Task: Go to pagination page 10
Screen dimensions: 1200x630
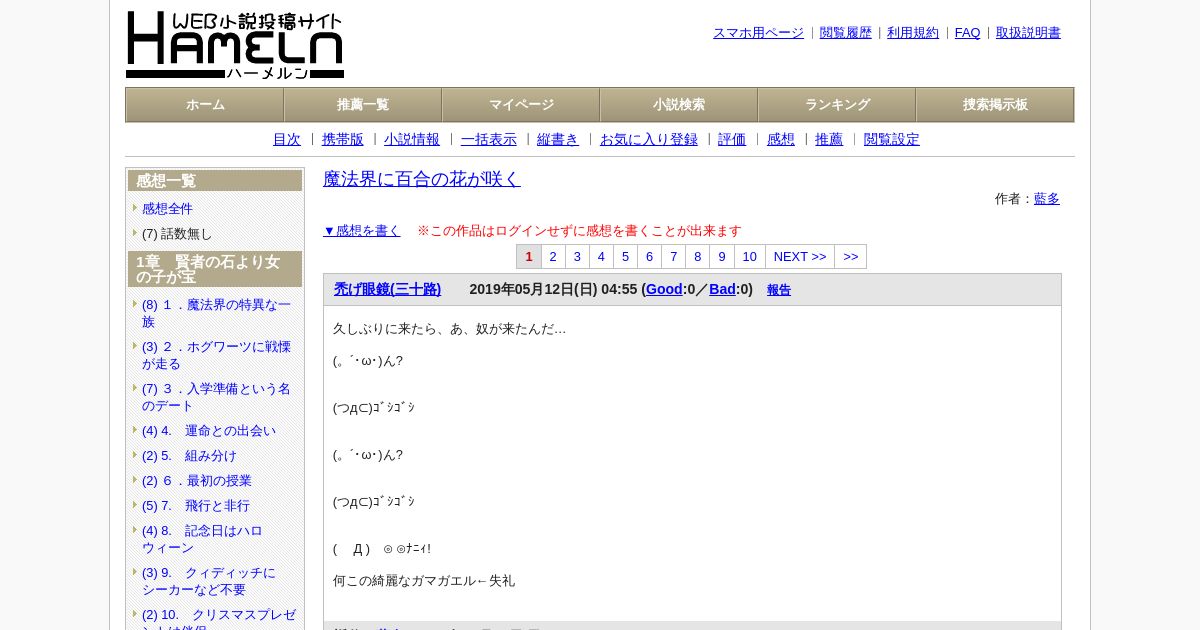Action: tap(749, 257)
